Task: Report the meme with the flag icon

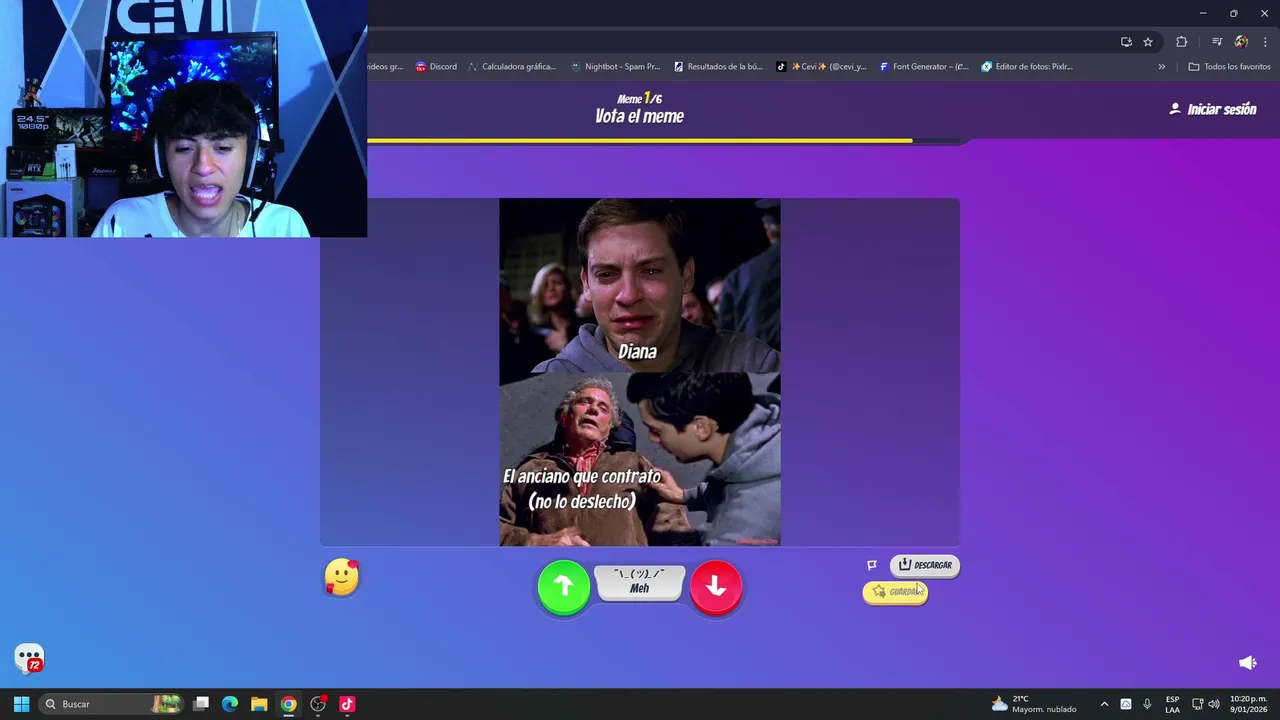Action: pyautogui.click(x=872, y=565)
